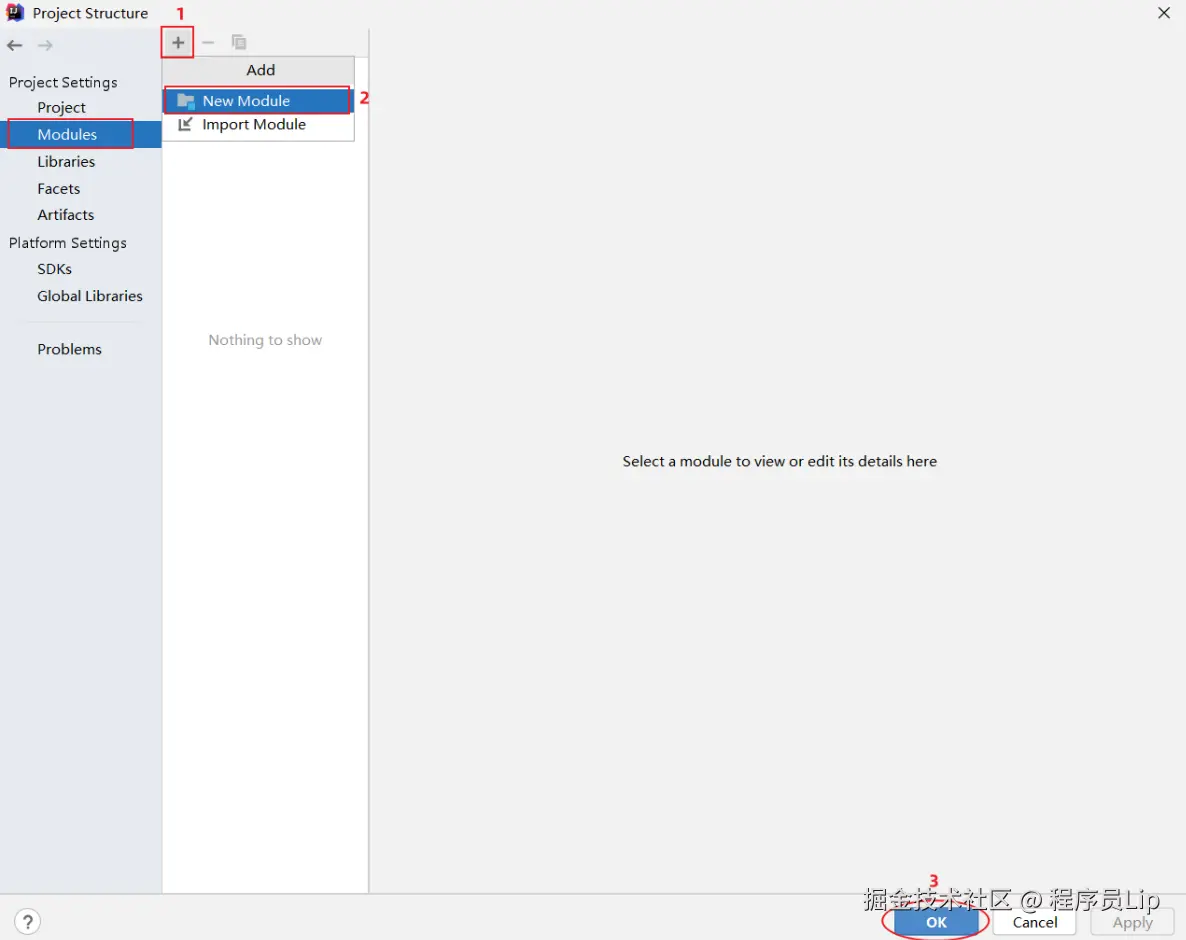Click the Platform Settings heading
Image resolution: width=1186 pixels, height=940 pixels.
tap(67, 243)
